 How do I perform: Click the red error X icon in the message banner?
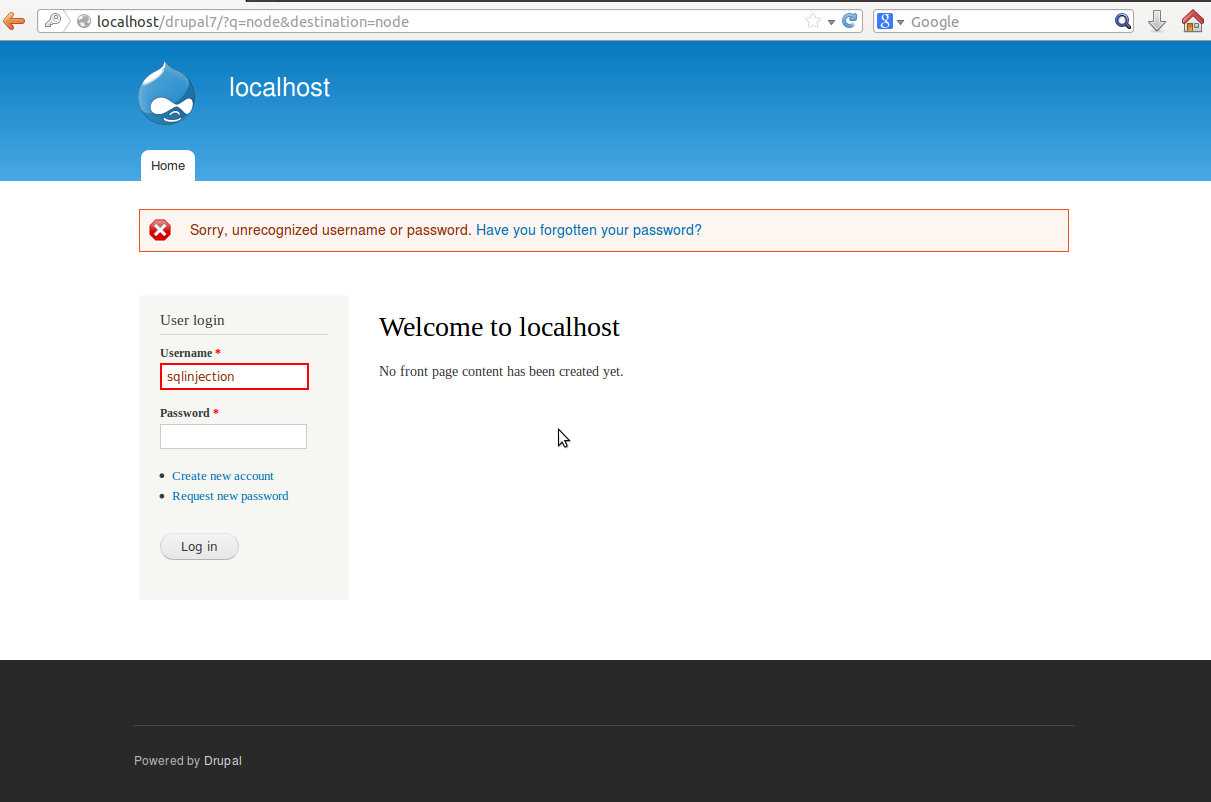pos(160,229)
